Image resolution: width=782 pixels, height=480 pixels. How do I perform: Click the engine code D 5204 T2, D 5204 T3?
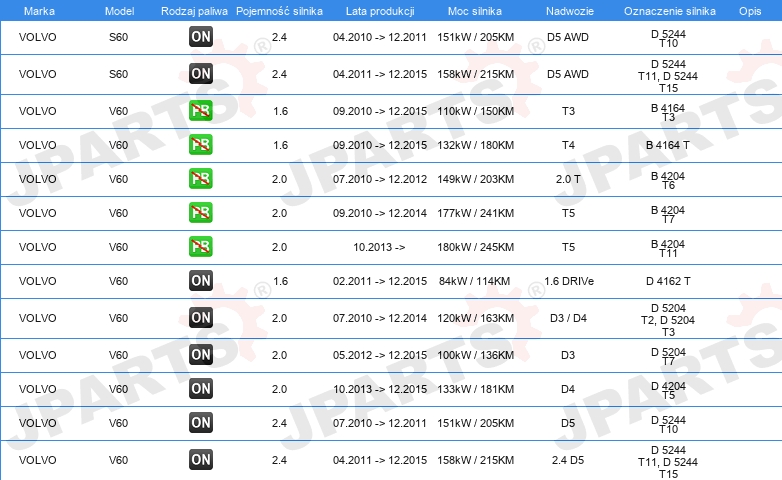click(x=668, y=319)
